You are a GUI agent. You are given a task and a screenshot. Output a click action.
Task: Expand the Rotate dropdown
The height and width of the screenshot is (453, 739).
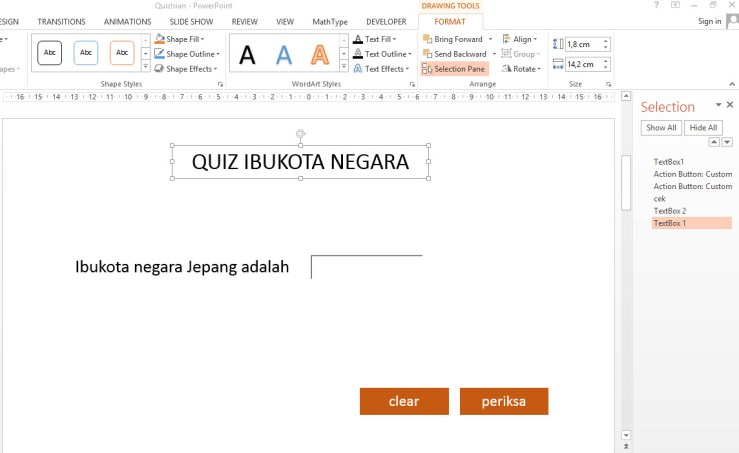523,69
